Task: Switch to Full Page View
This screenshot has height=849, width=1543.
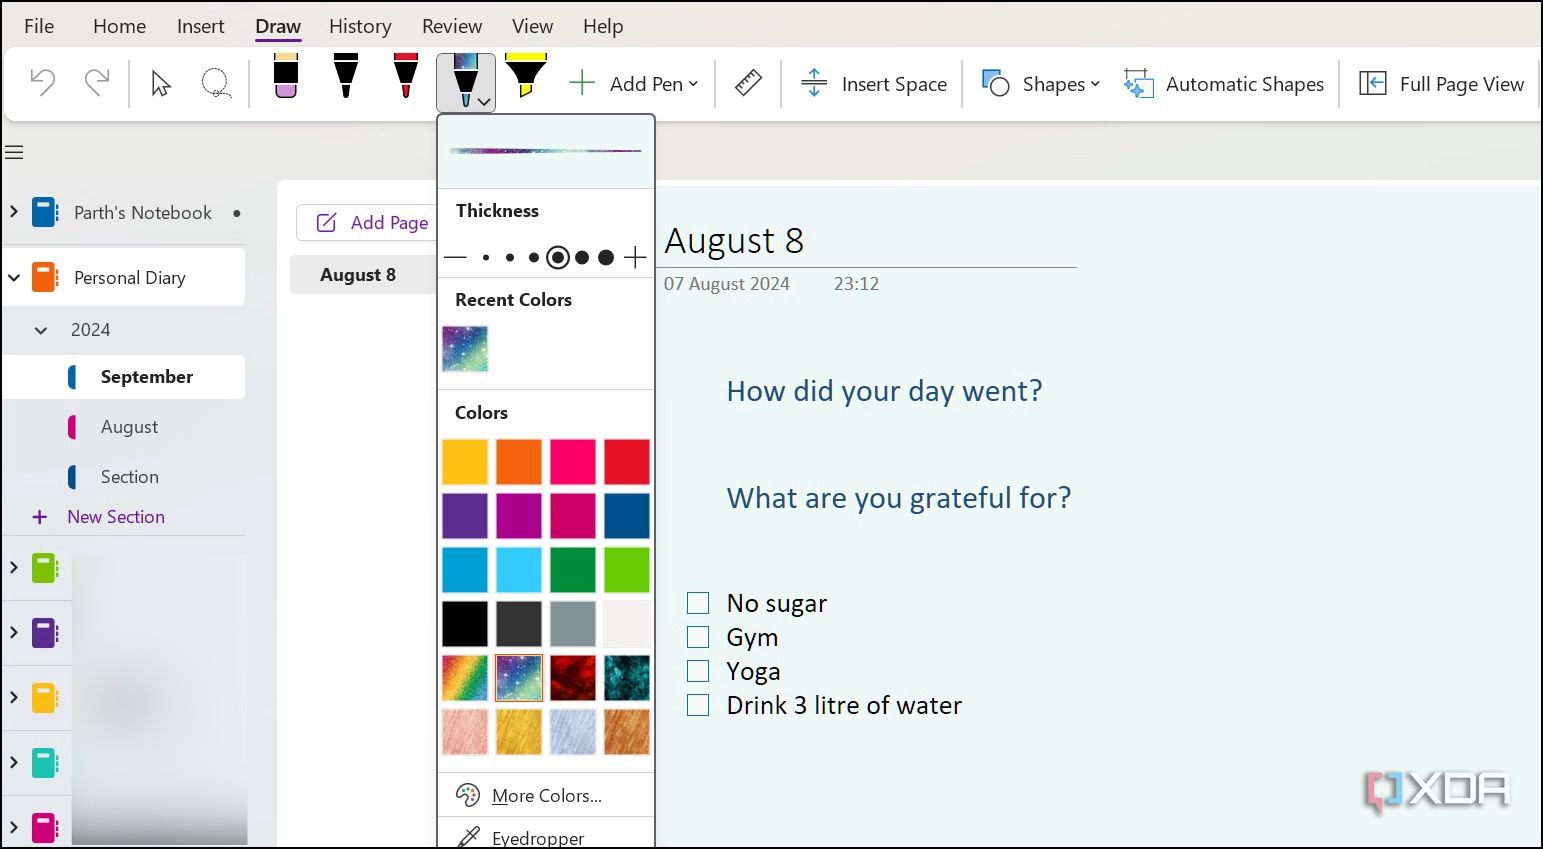Action: coord(1441,84)
